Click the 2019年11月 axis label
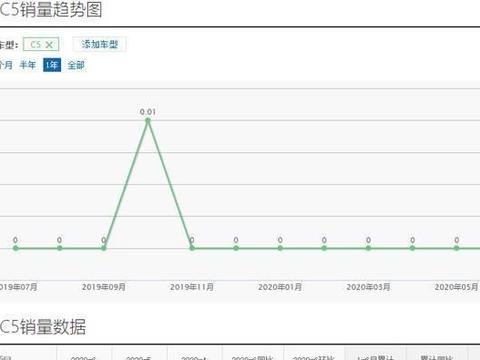This screenshot has height=360, width=480. click(192, 287)
